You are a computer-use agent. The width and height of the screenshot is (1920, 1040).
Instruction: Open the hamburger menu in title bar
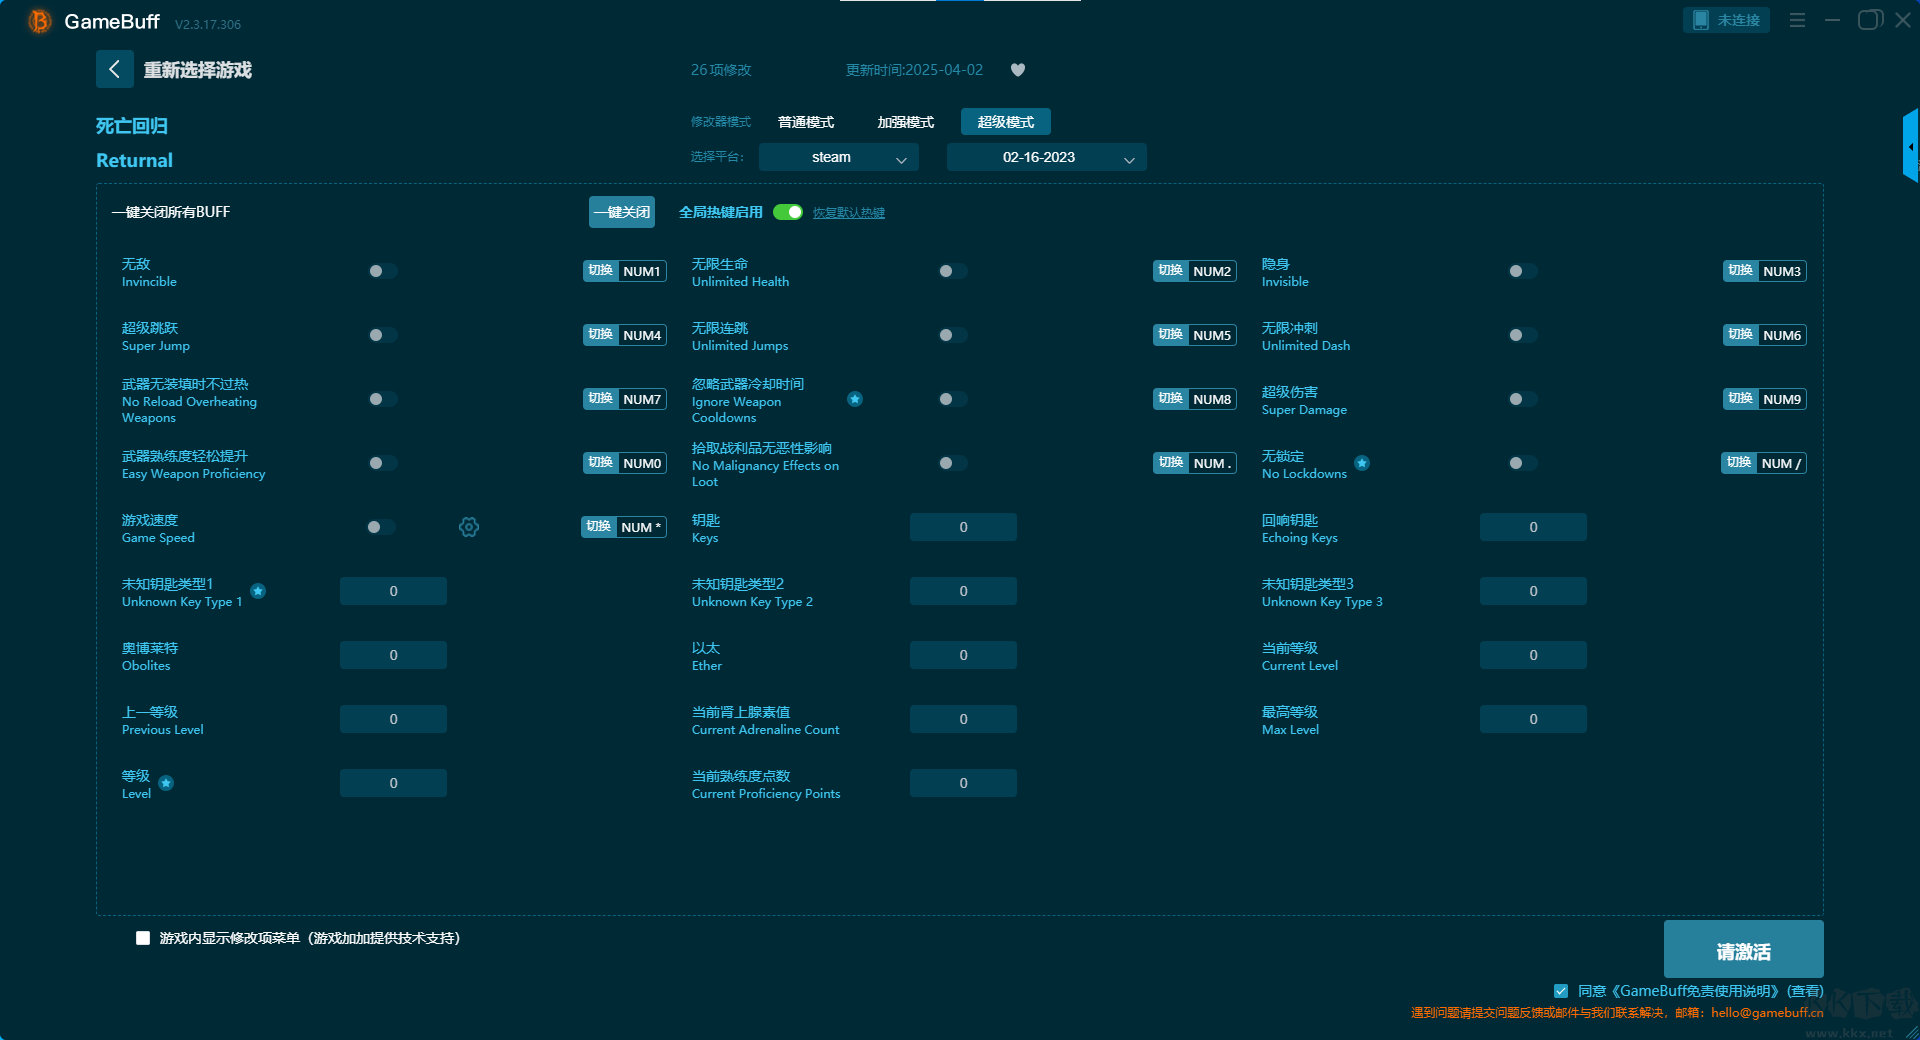(x=1797, y=20)
